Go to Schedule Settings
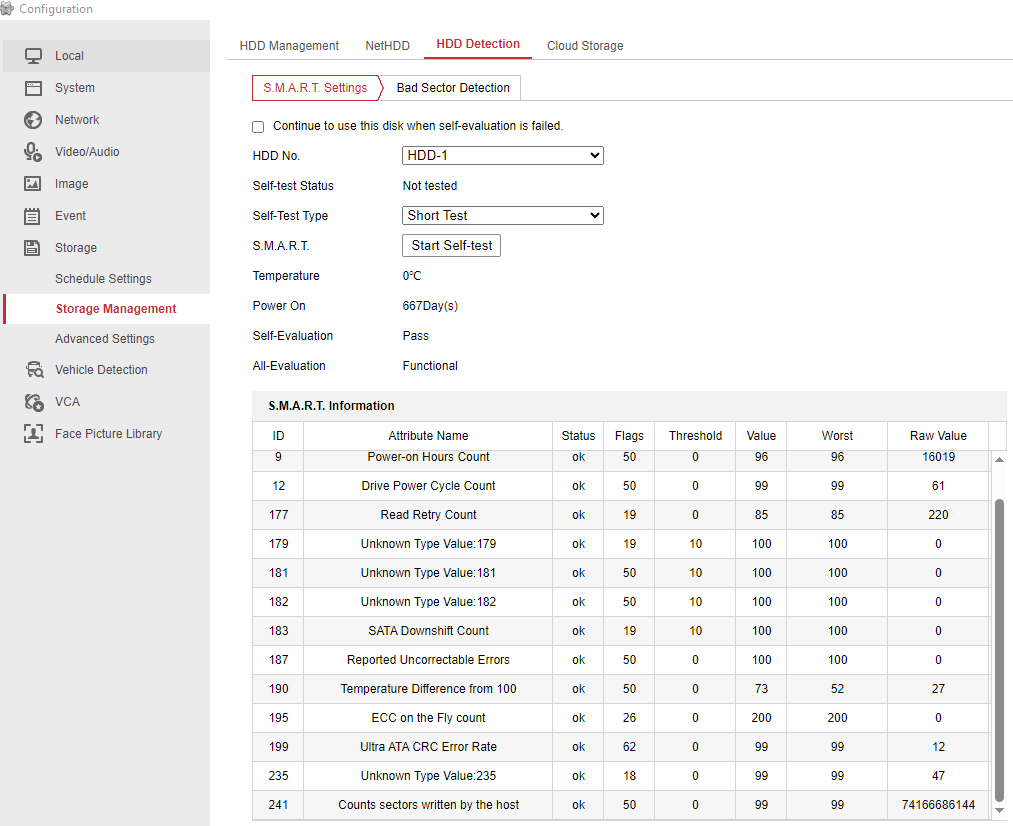 [x=103, y=279]
